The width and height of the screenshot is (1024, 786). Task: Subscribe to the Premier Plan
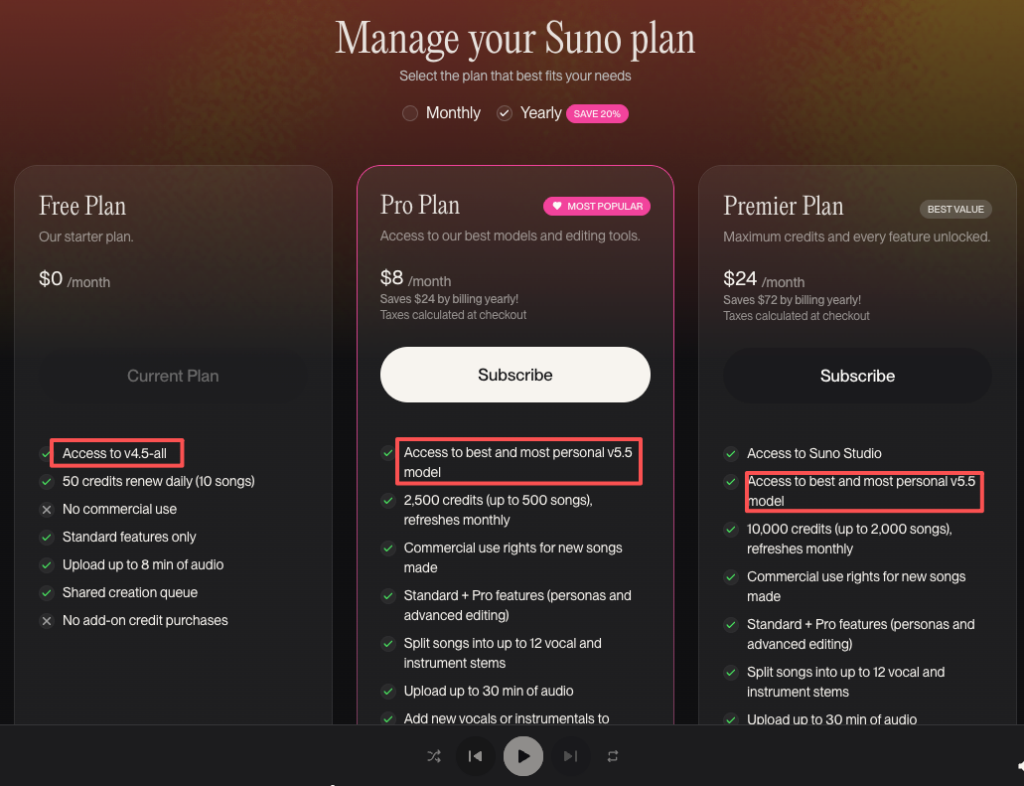(x=857, y=375)
